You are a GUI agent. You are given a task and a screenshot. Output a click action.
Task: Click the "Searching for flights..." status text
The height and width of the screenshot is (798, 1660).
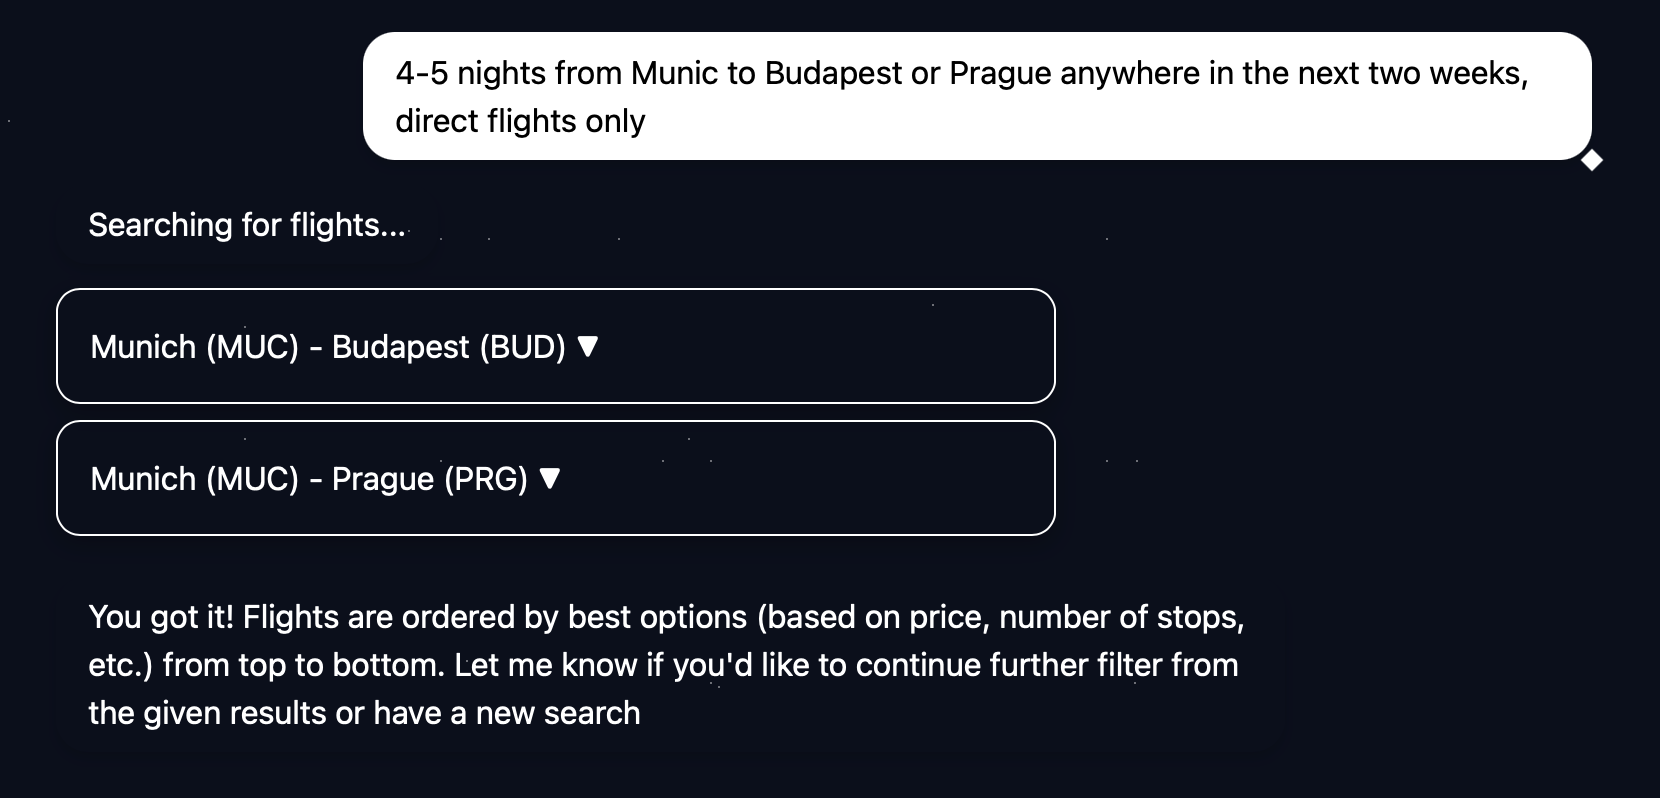pyautogui.click(x=247, y=225)
